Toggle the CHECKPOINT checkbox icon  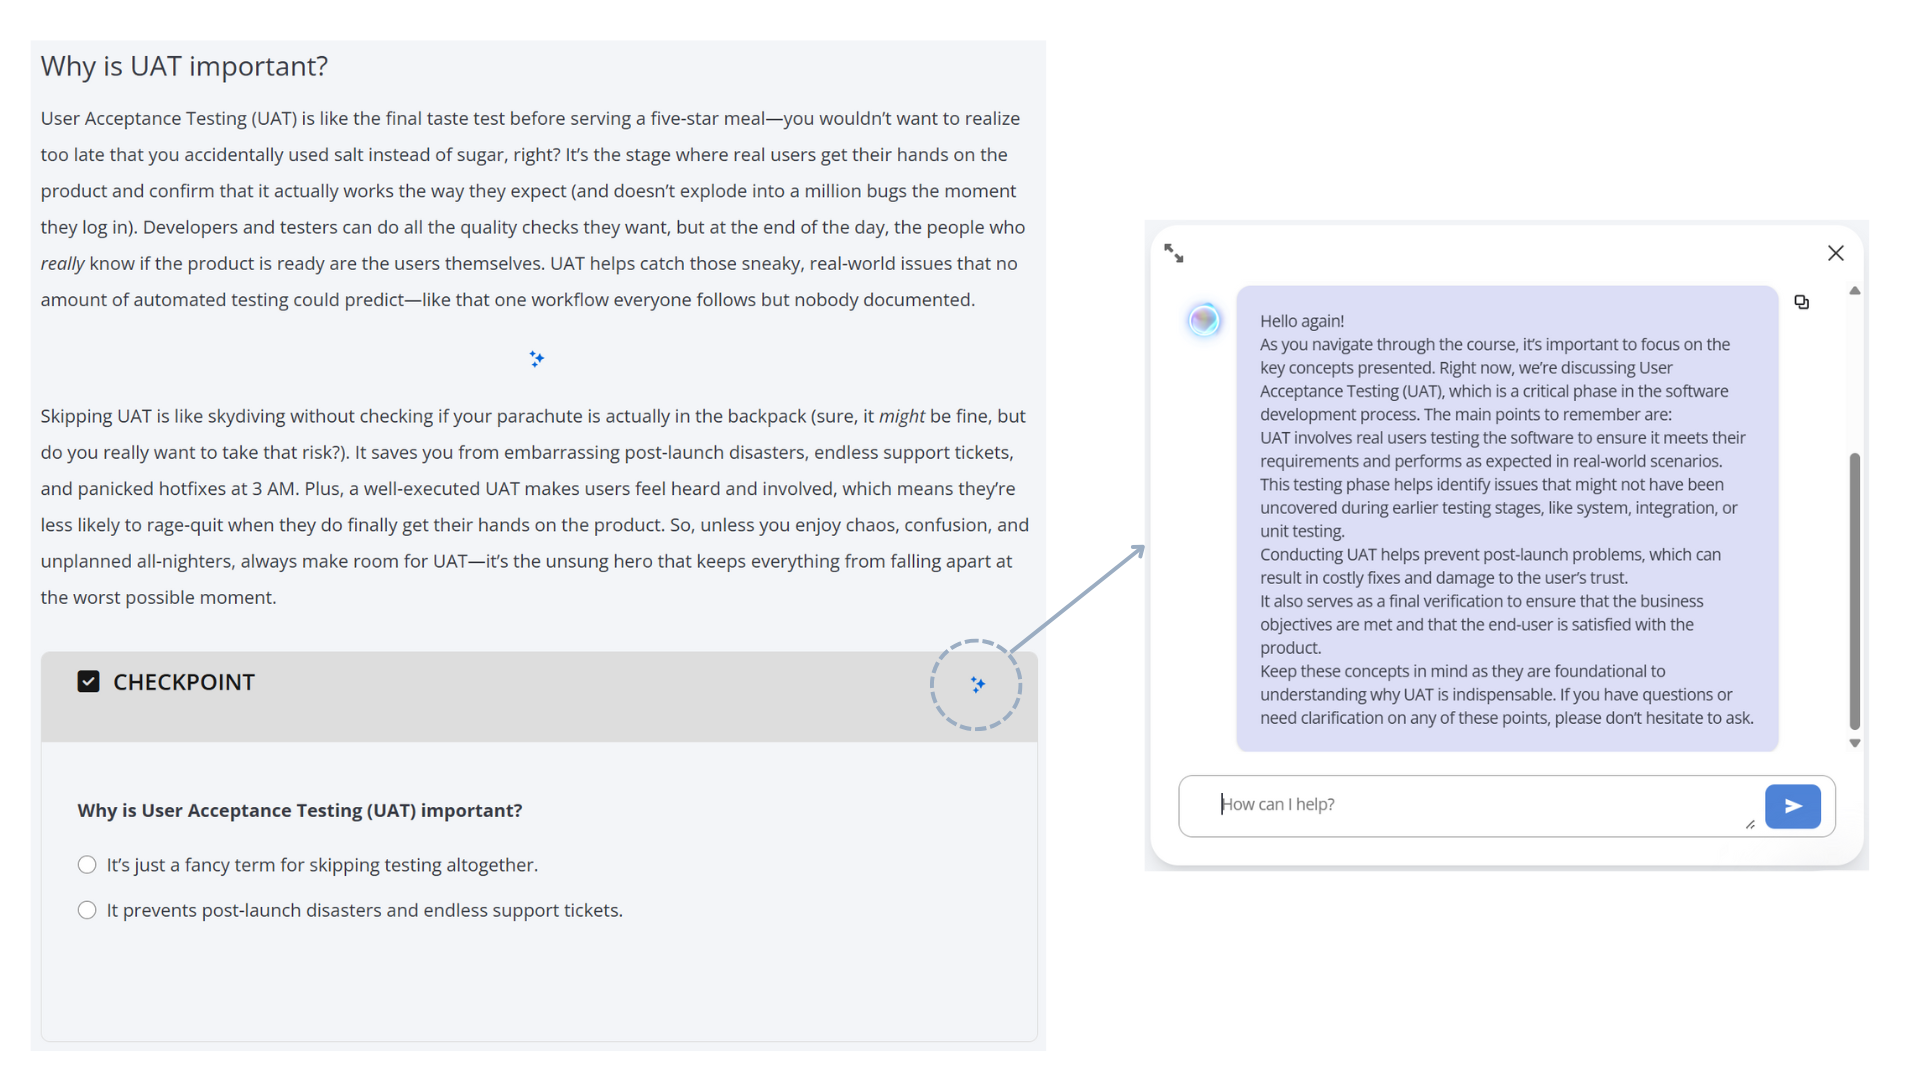[88, 682]
